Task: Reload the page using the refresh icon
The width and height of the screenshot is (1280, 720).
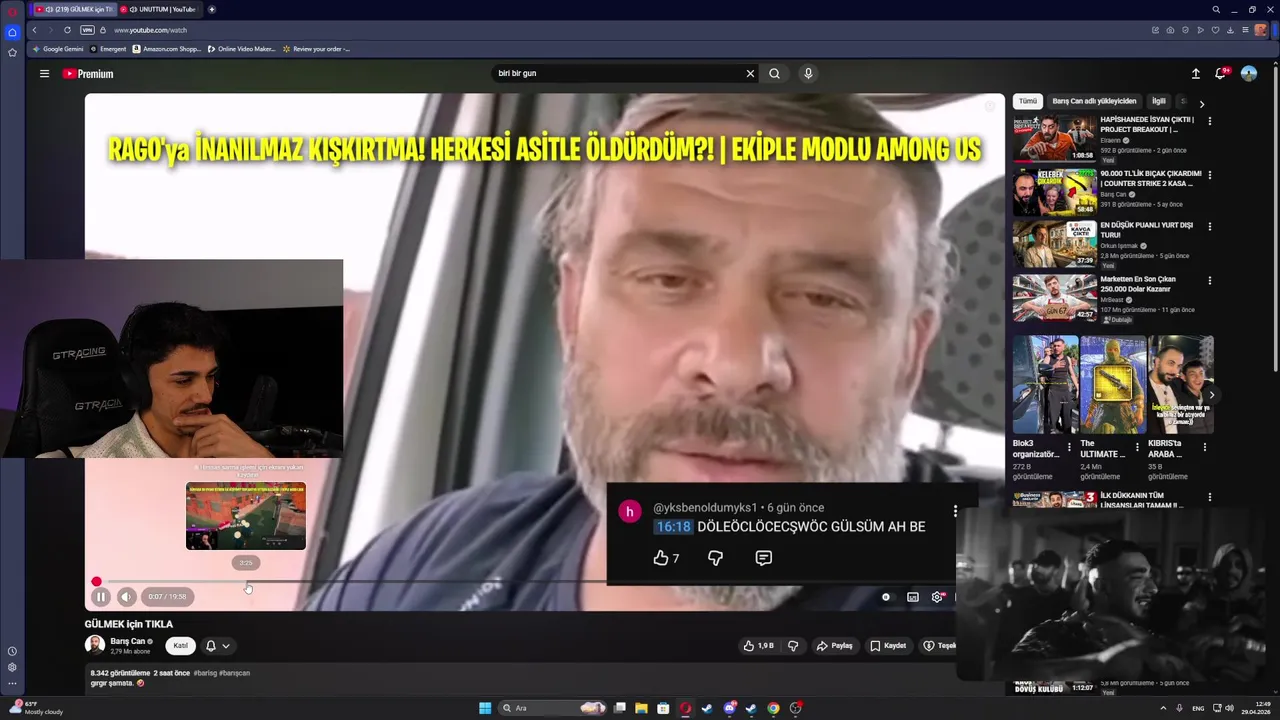Action: click(x=67, y=30)
